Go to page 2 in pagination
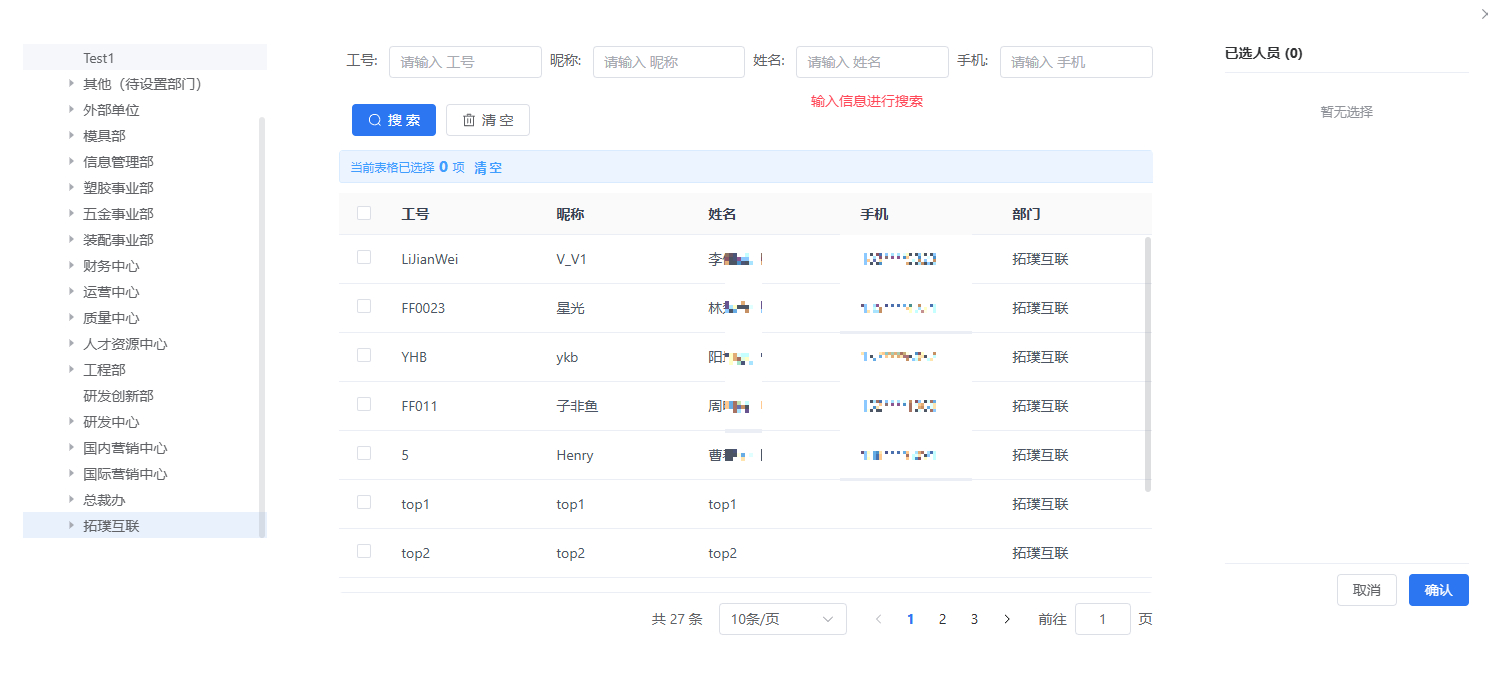This screenshot has width=1488, height=676. click(x=942, y=619)
